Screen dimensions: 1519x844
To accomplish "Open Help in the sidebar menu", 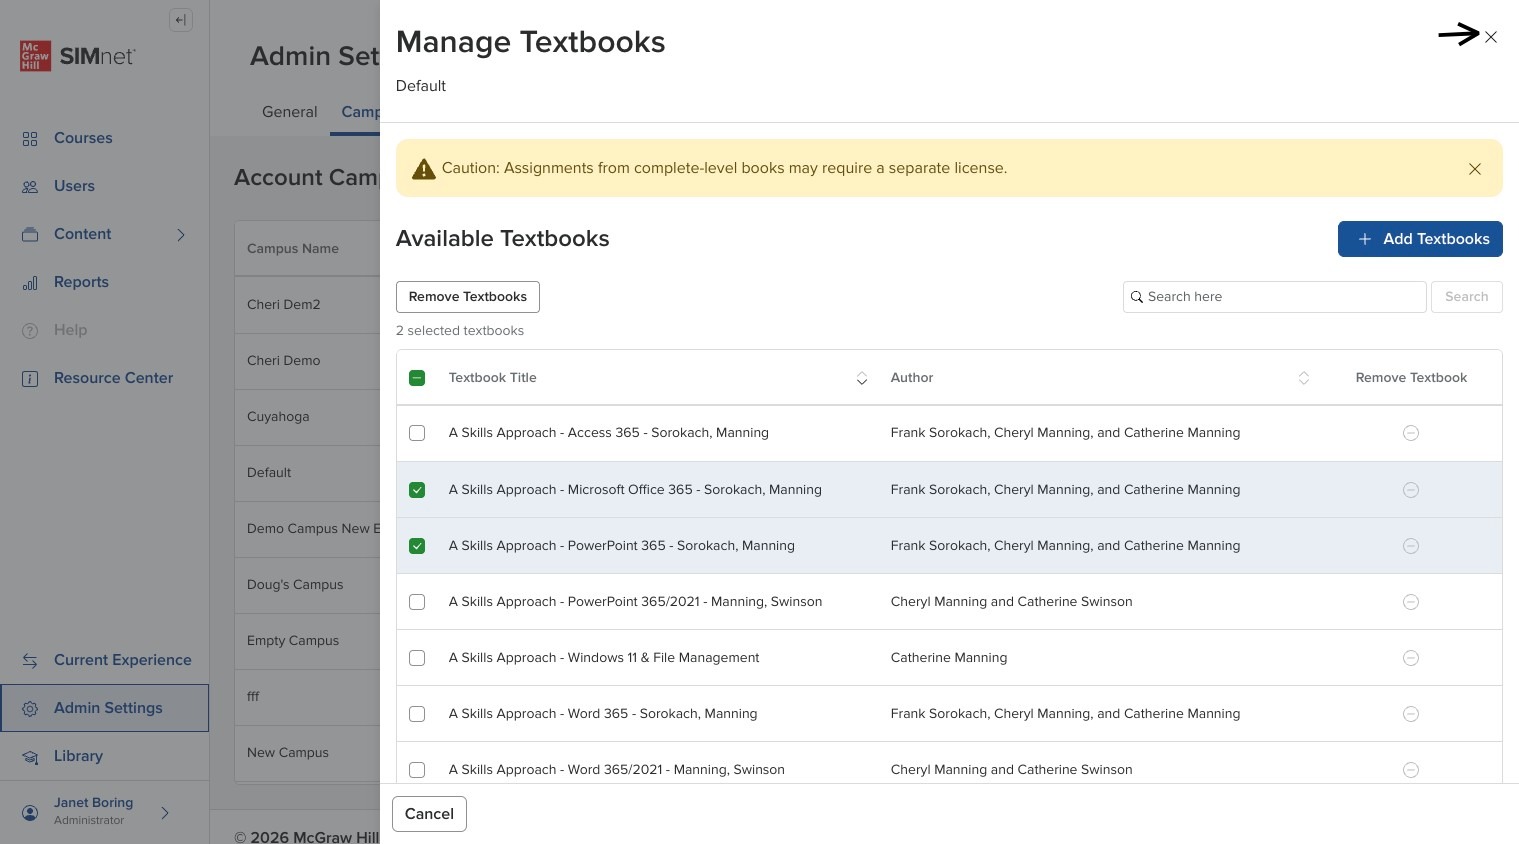I will [70, 330].
